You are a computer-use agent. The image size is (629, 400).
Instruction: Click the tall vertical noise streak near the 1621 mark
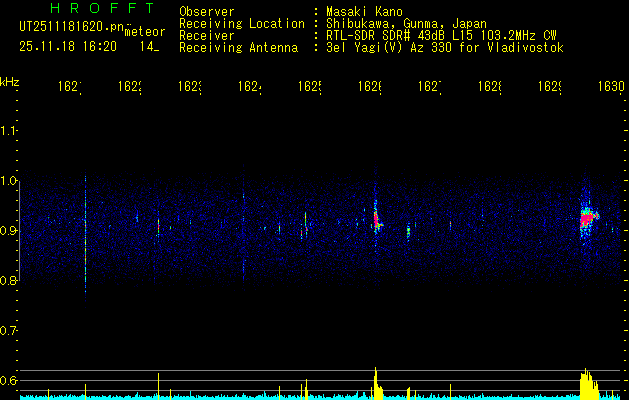coord(85,237)
